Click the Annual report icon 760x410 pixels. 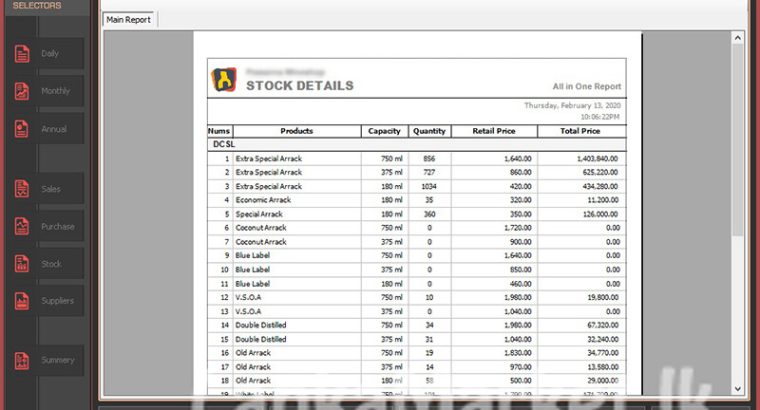coord(21,129)
